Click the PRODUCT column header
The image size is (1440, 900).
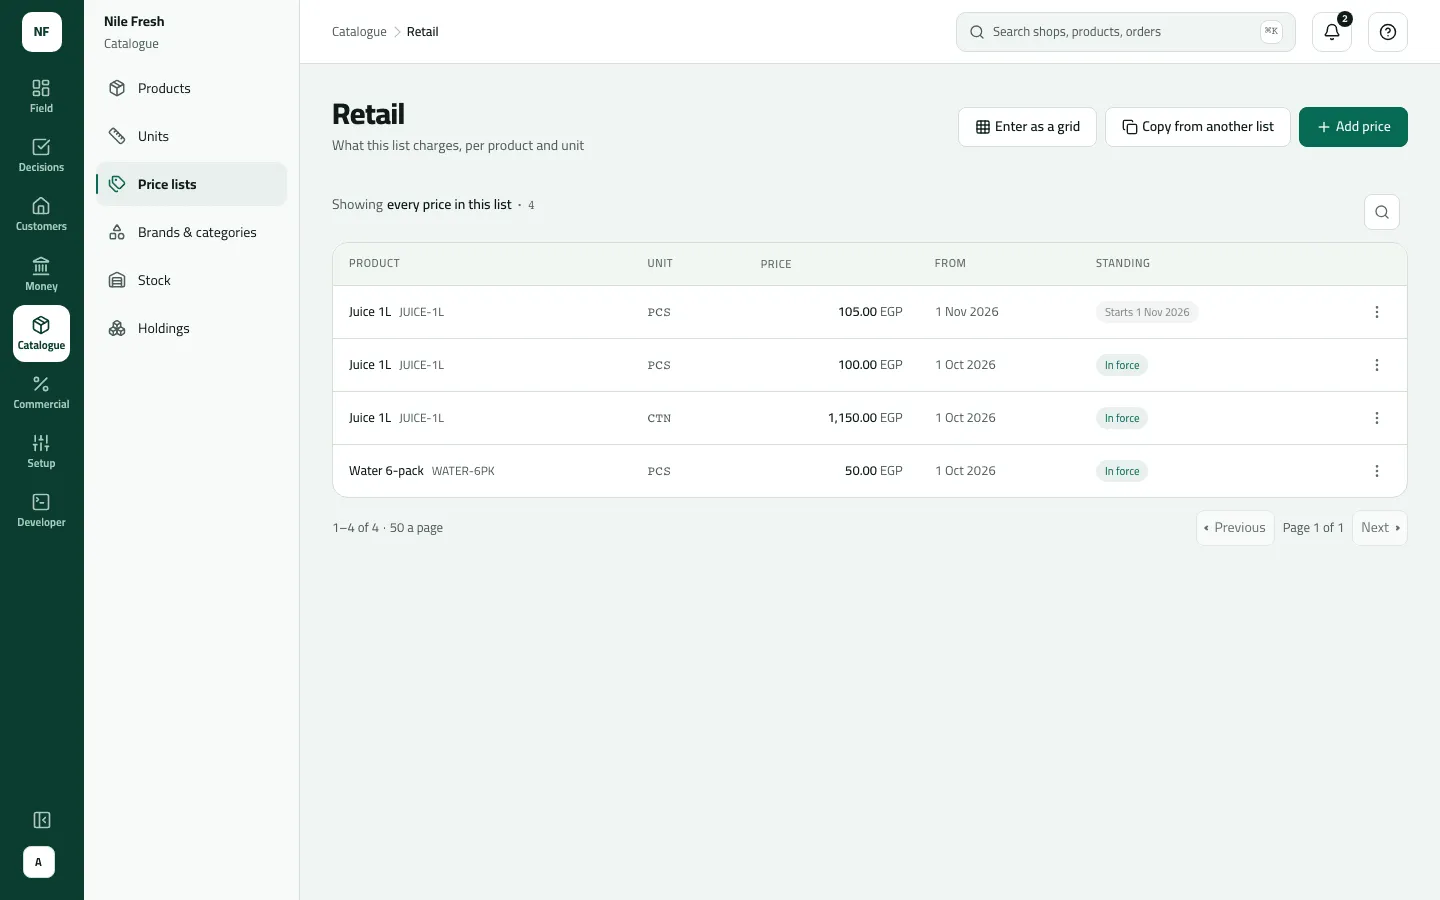[x=374, y=264]
